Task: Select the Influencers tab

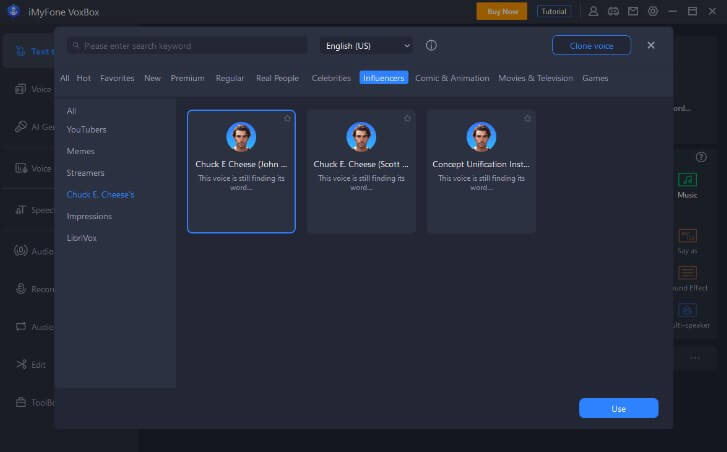Action: click(383, 78)
